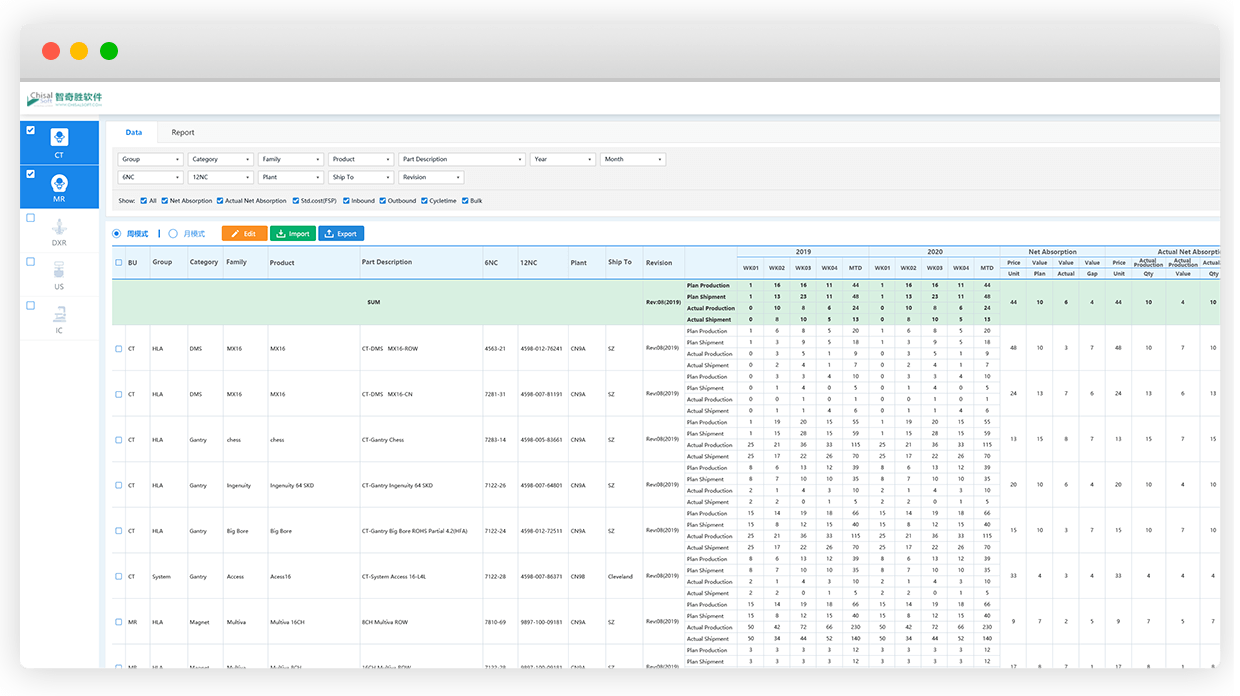
Task: Toggle the Cycletime show checkbox
Action: click(424, 201)
